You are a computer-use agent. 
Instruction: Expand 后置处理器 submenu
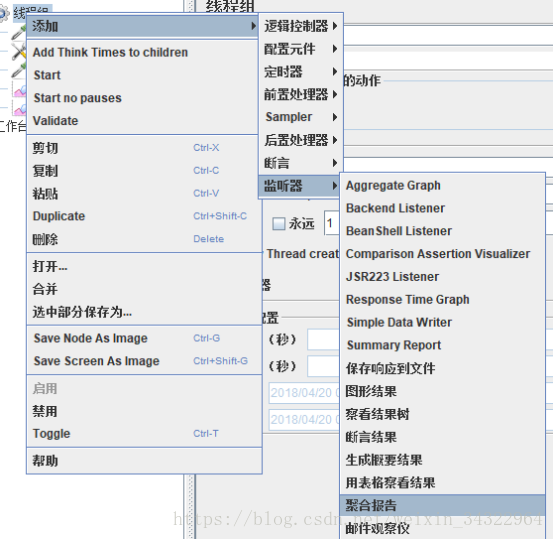click(301, 140)
